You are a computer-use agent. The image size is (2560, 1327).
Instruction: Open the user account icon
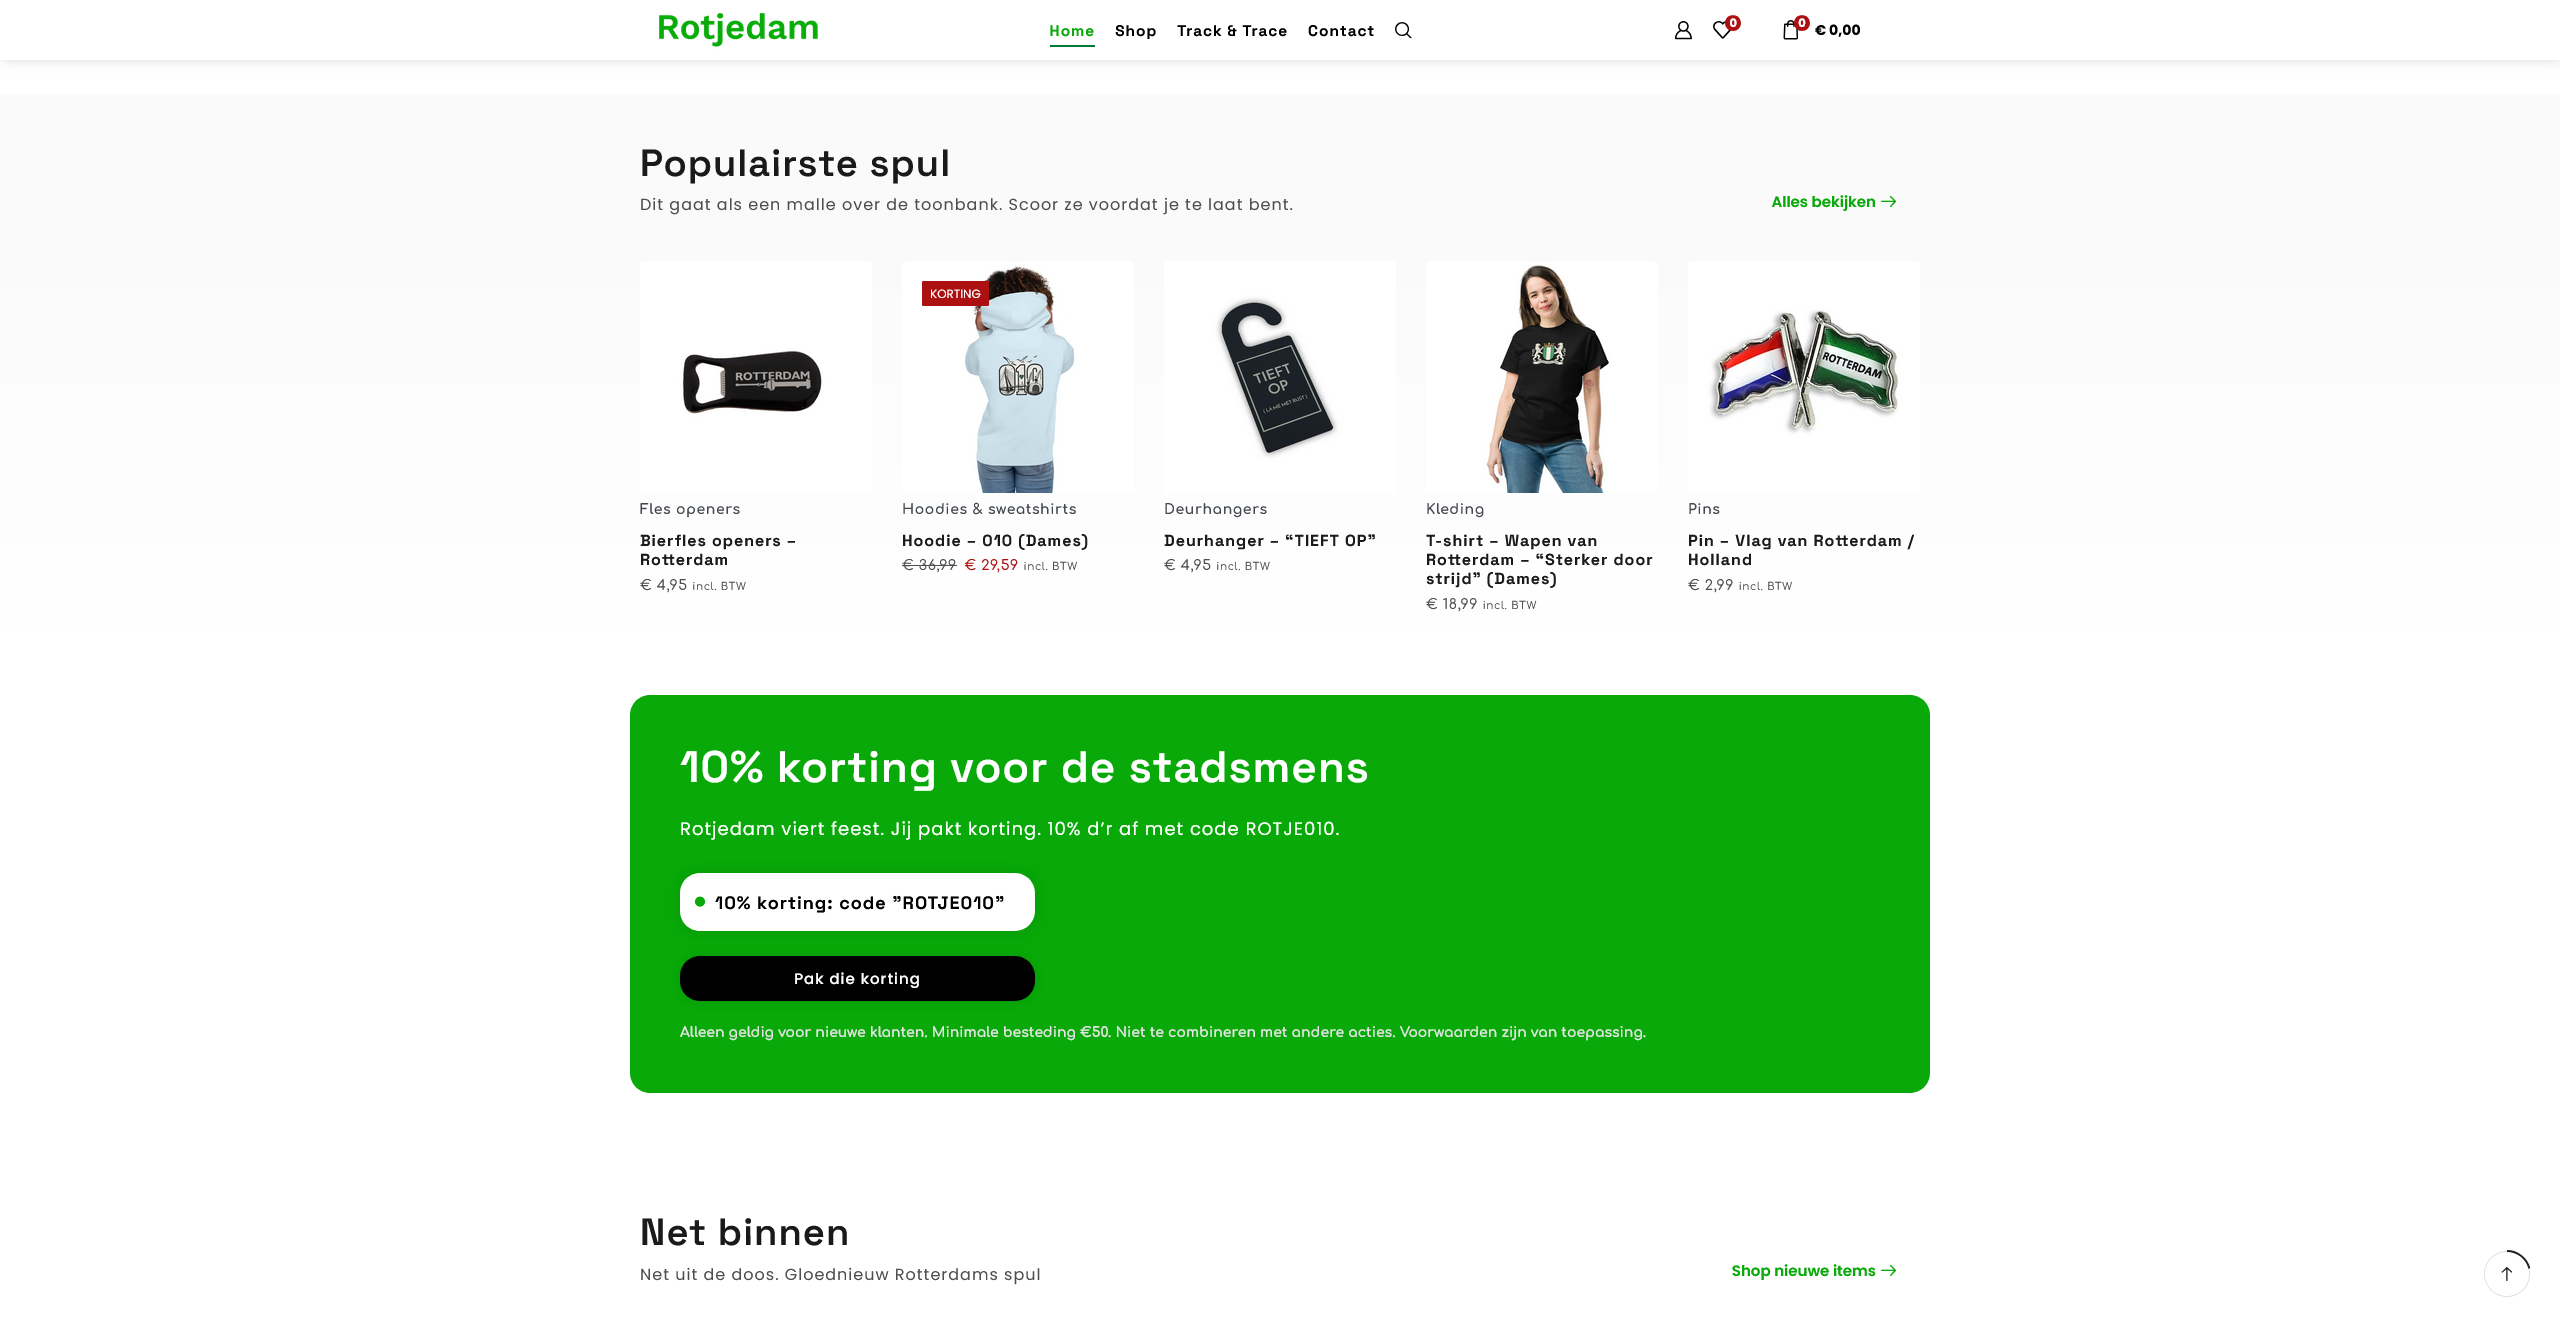tap(1683, 30)
